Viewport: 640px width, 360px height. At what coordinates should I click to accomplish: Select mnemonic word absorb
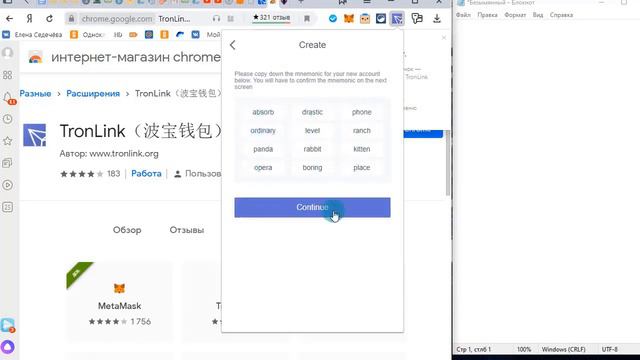263,112
